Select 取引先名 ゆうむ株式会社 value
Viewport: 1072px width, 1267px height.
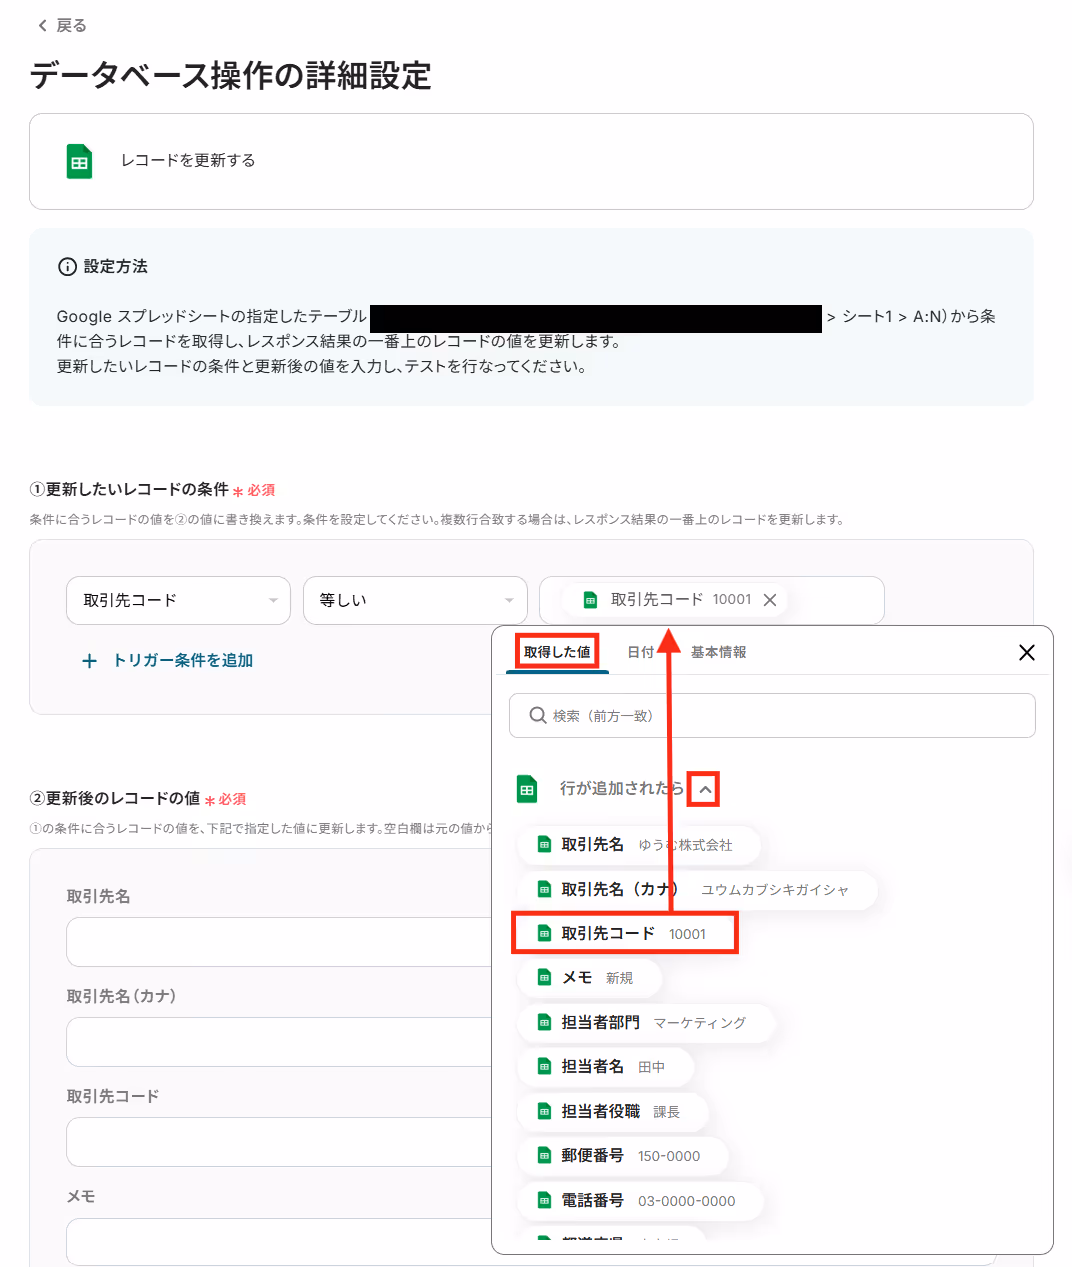pyautogui.click(x=638, y=845)
